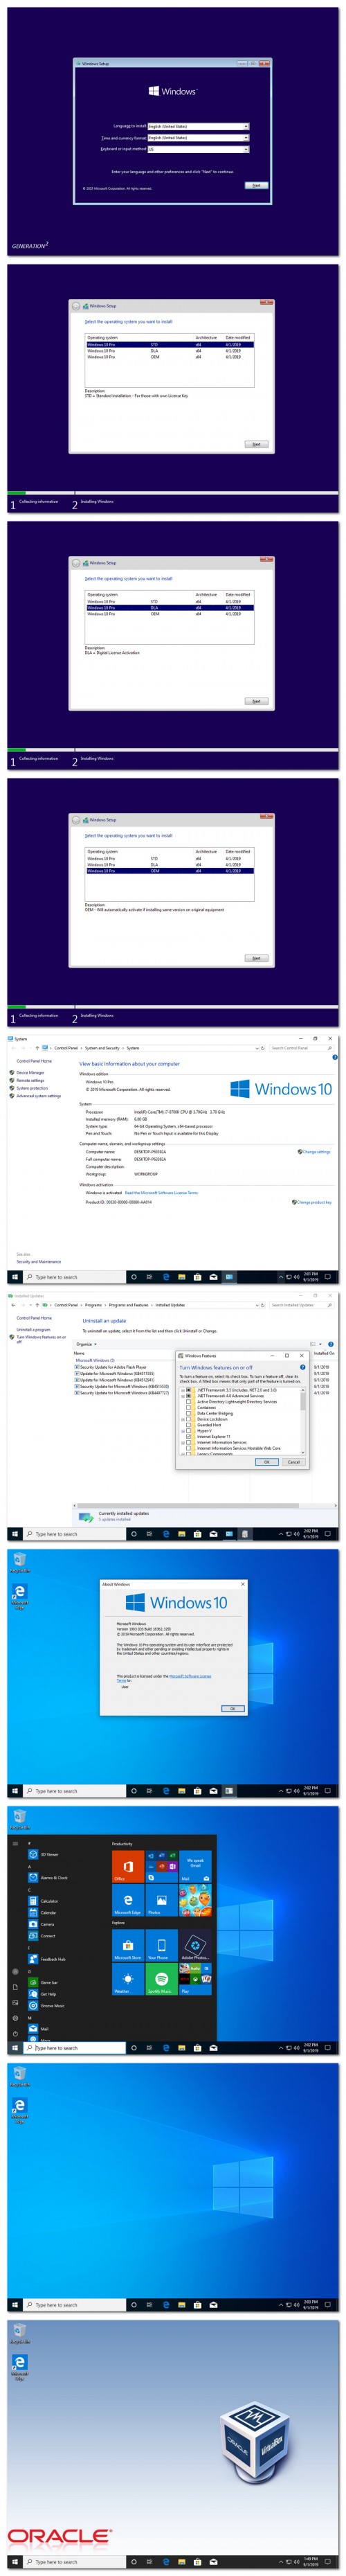
Task: Select Update for Microsoft Windows (KB4511555)
Action: (115, 1374)
